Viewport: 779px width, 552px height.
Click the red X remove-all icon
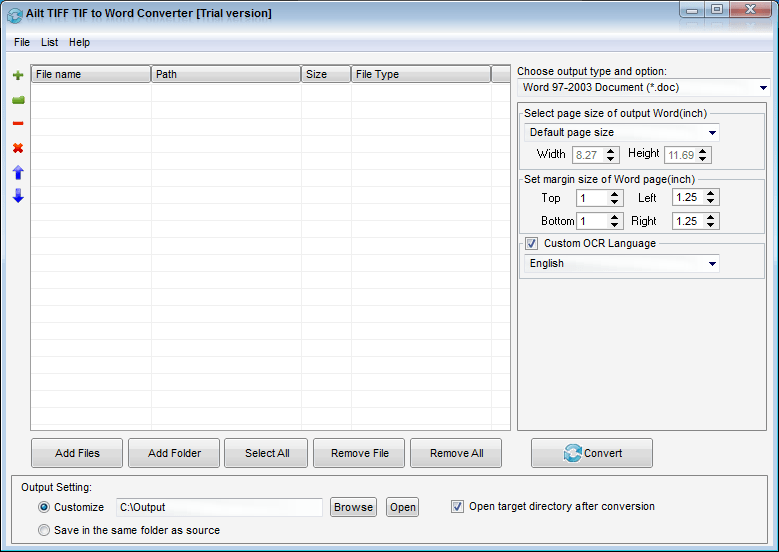tap(18, 148)
